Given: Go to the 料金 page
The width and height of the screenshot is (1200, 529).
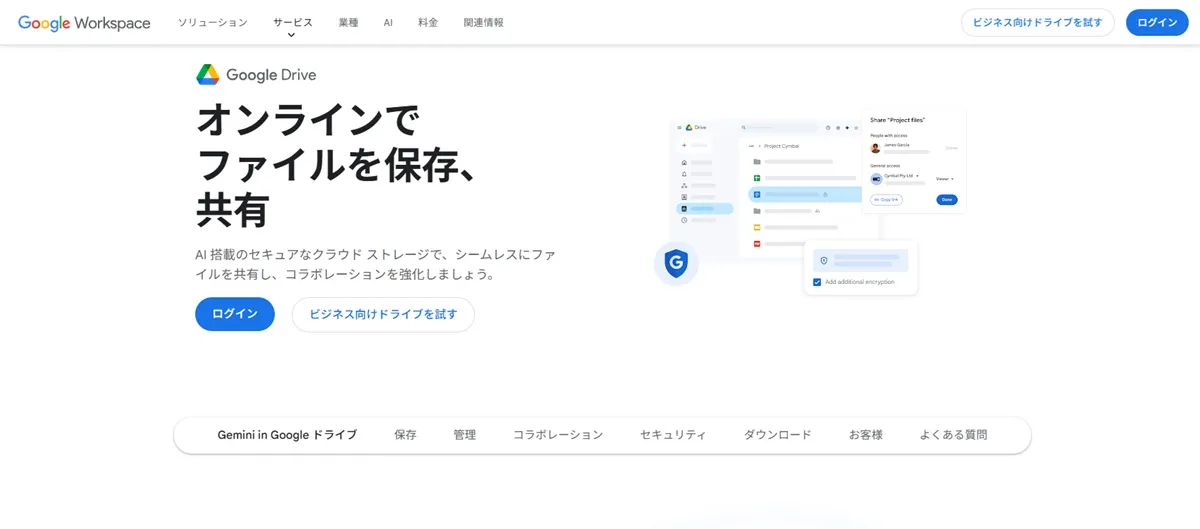Looking at the screenshot, I should [x=428, y=22].
